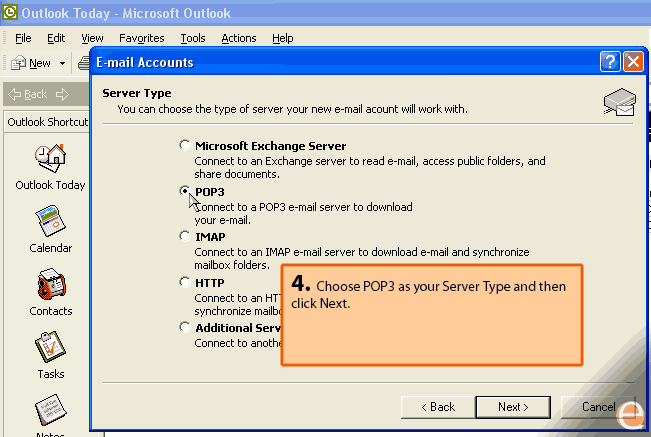Image resolution: width=651 pixels, height=437 pixels.
Task: Open the Notes shortcut icon
Action: (x=50, y=412)
